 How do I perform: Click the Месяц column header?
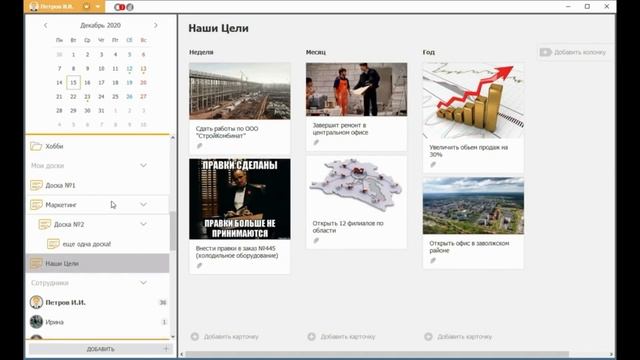(316, 52)
